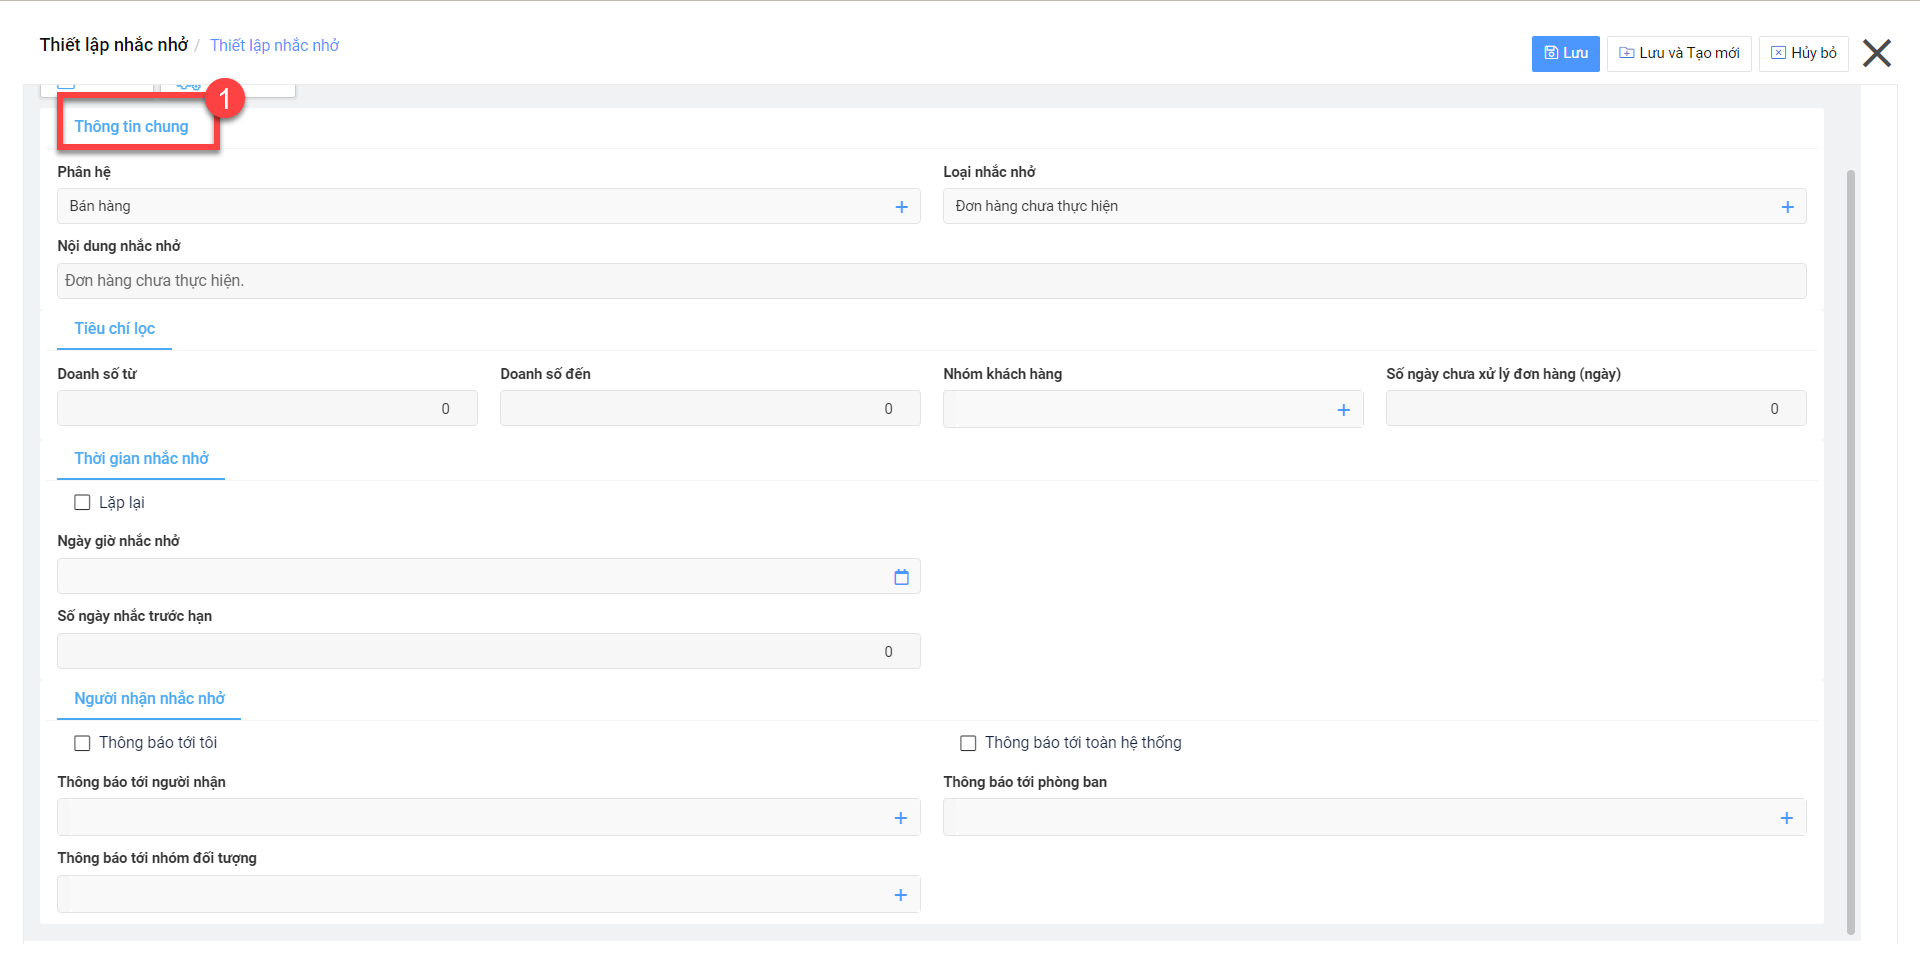Image resolution: width=1920 pixels, height=965 pixels.
Task: Select the Tiêu chí lọc section tab
Action: 114,328
